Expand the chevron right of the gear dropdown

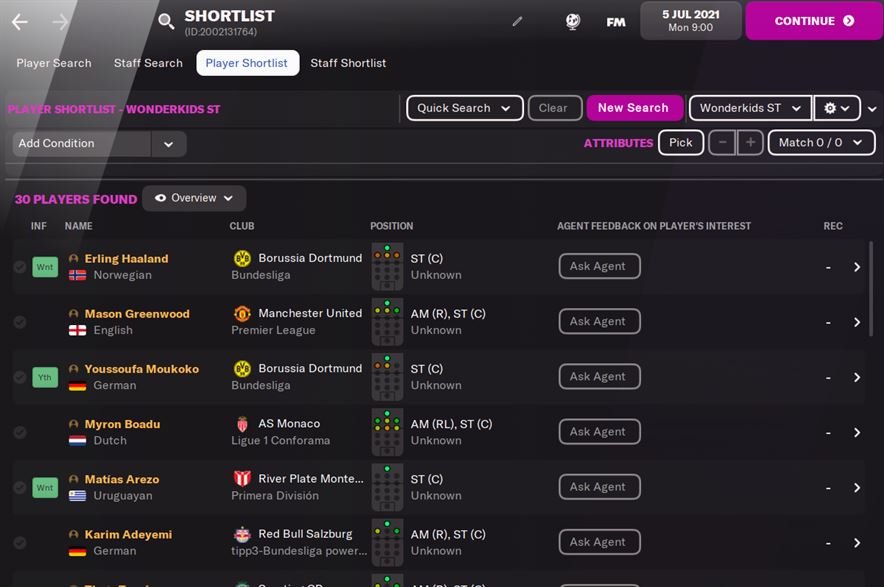tap(872, 109)
